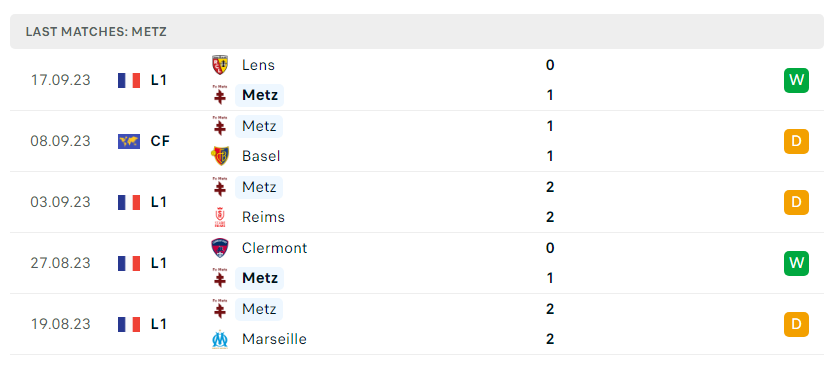Click the orange D badge for Marseille match
Screen dimensions: 828x368
pyautogui.click(x=796, y=324)
